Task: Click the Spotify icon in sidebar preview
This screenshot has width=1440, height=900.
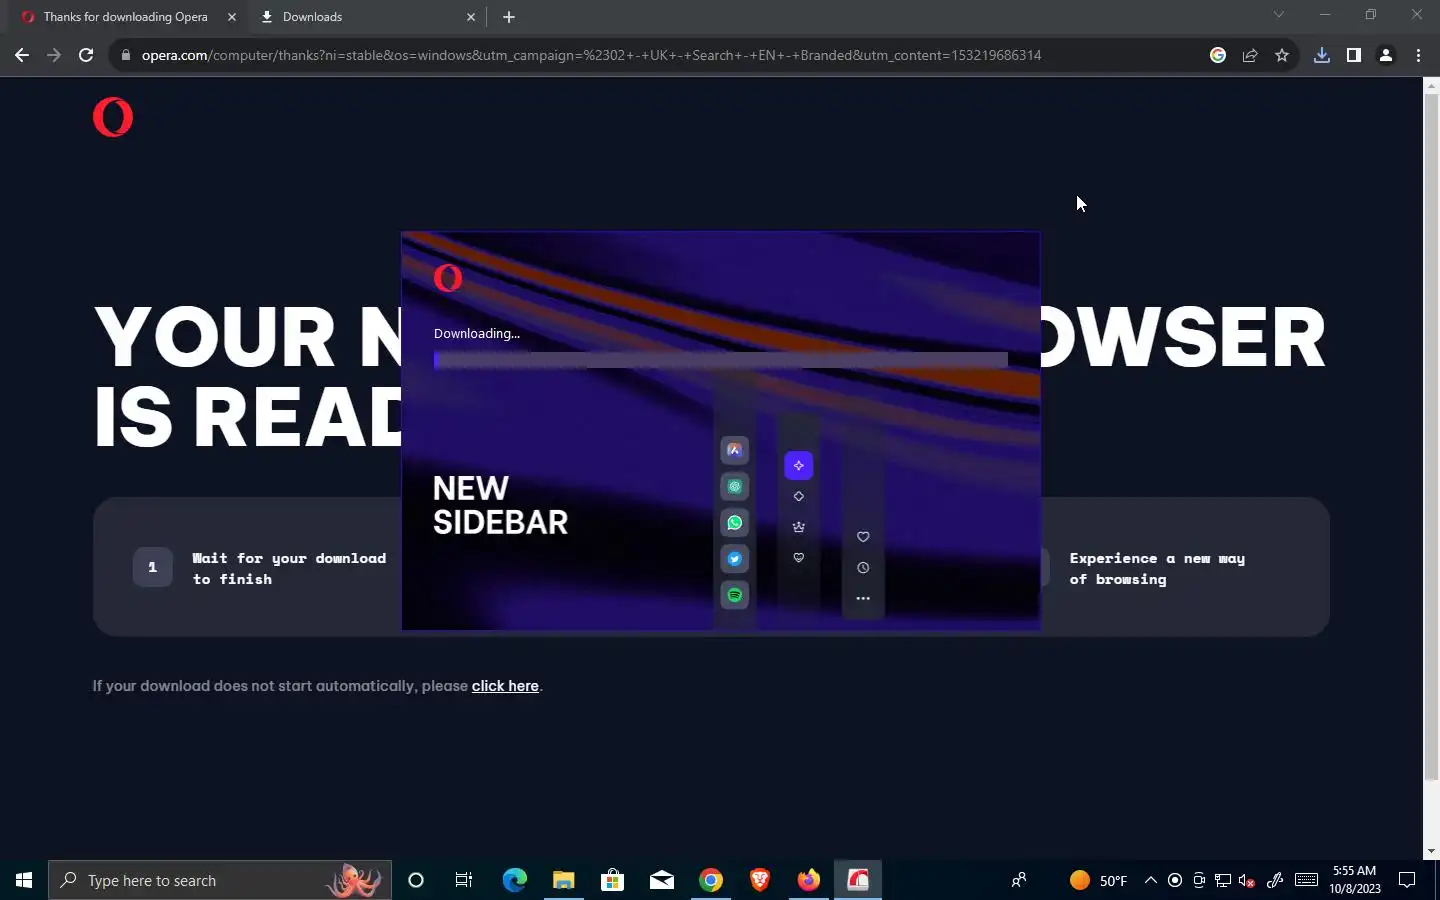Action: pyautogui.click(x=734, y=595)
